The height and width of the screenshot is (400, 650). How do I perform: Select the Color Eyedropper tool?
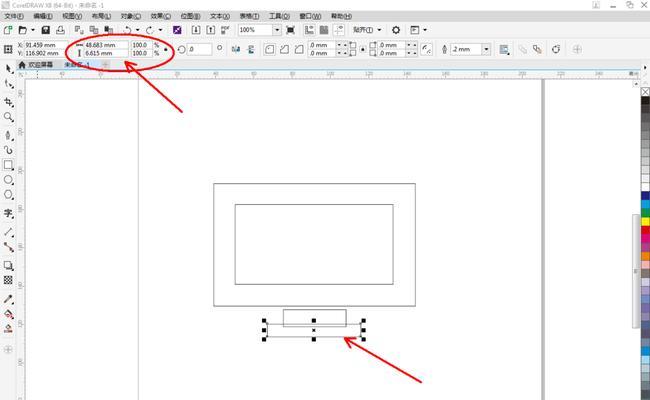click(9, 299)
